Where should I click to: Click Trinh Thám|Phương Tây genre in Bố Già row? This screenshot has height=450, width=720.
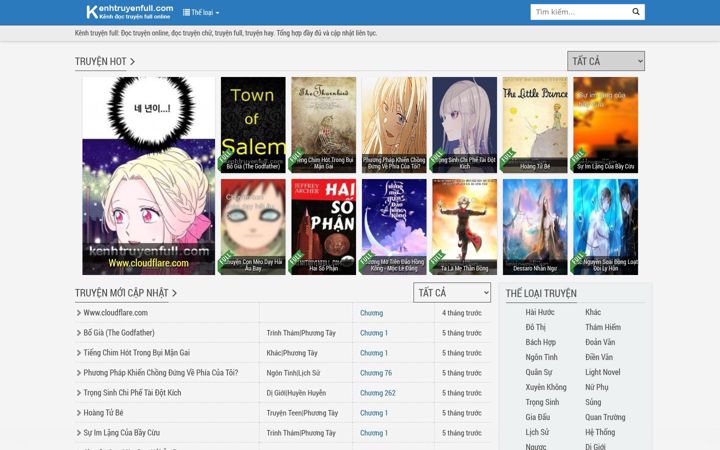click(x=301, y=333)
